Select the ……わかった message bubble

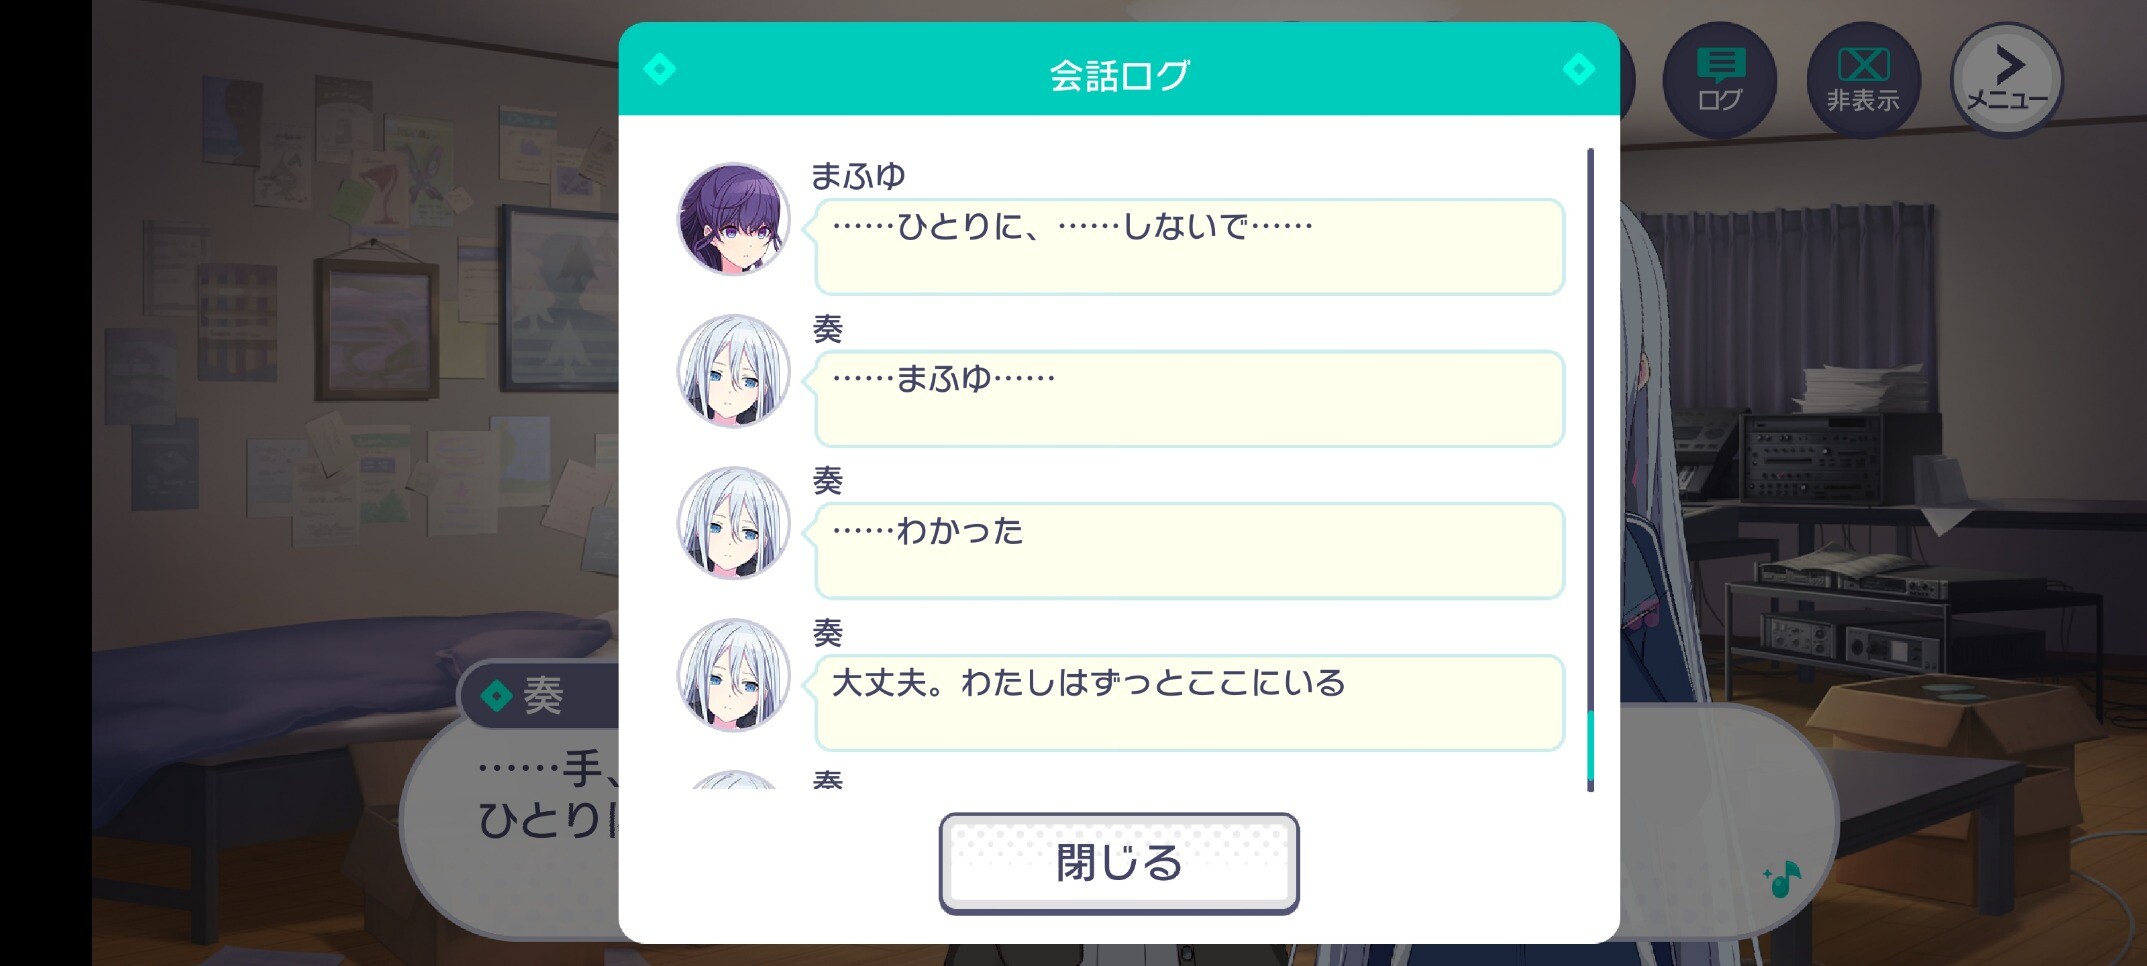tap(1189, 551)
